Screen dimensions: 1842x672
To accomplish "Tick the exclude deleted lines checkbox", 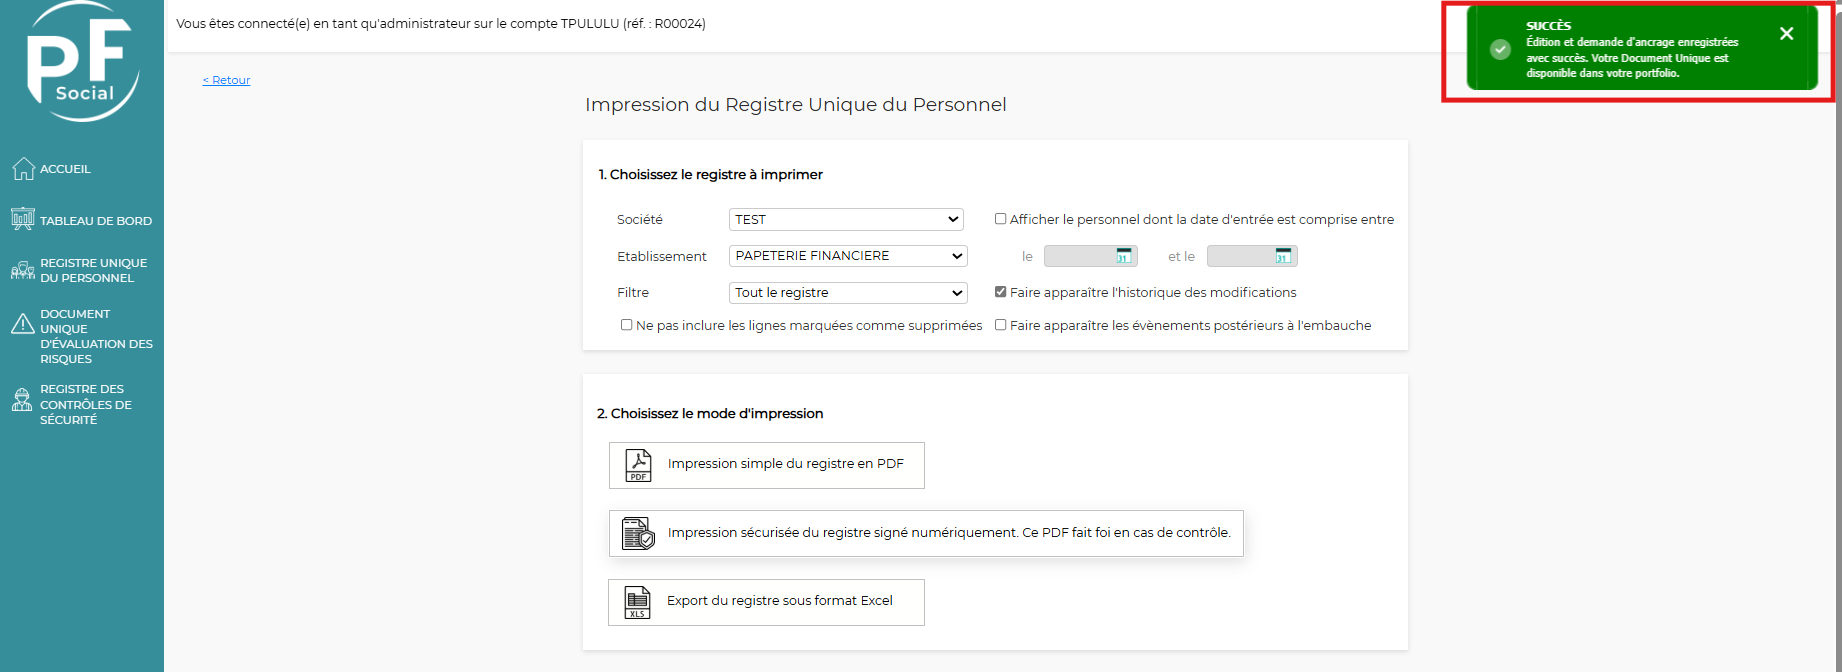I will point(627,325).
